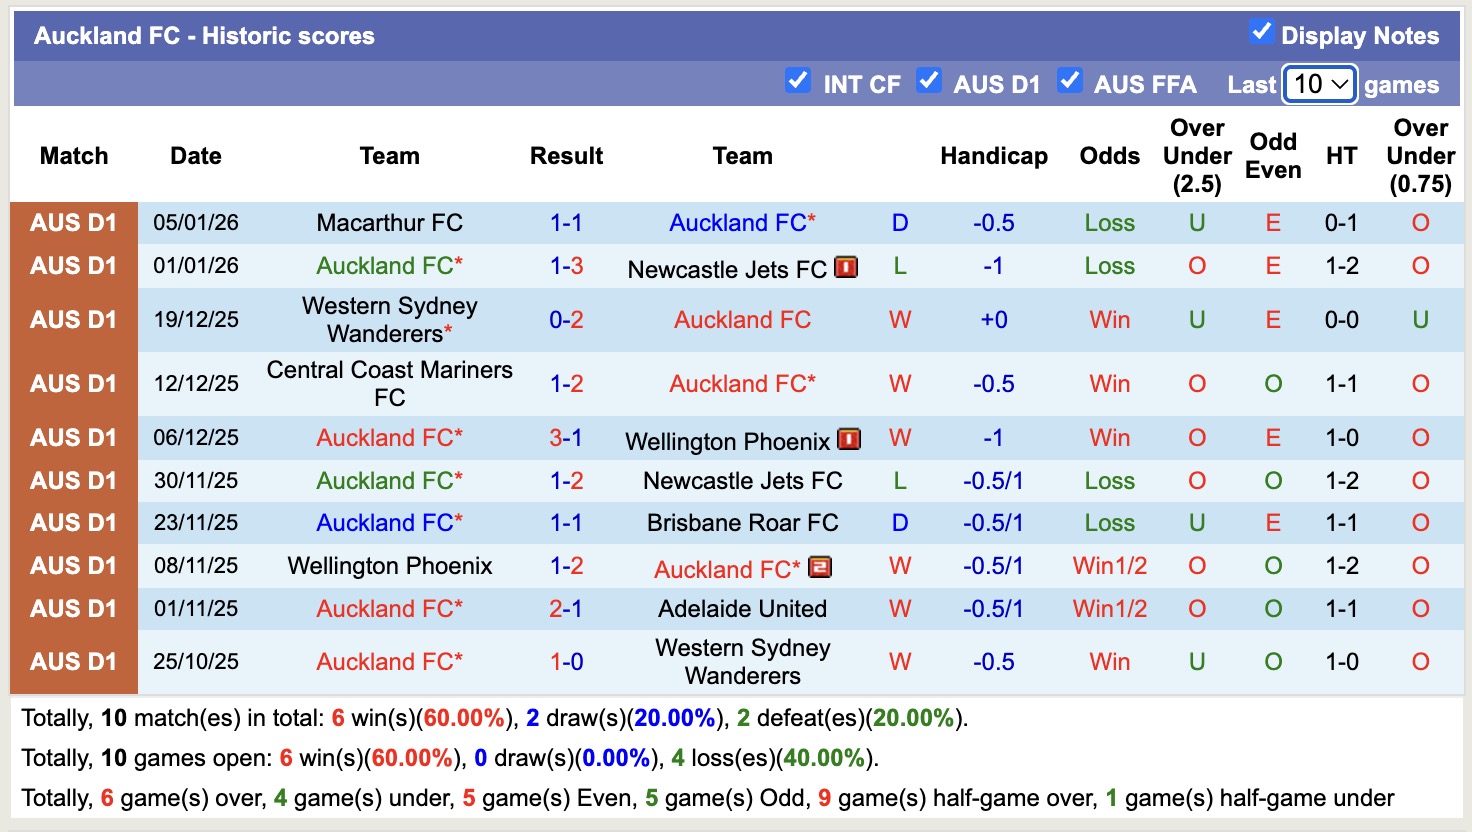Open the Last games count dropdown

coord(1318,84)
